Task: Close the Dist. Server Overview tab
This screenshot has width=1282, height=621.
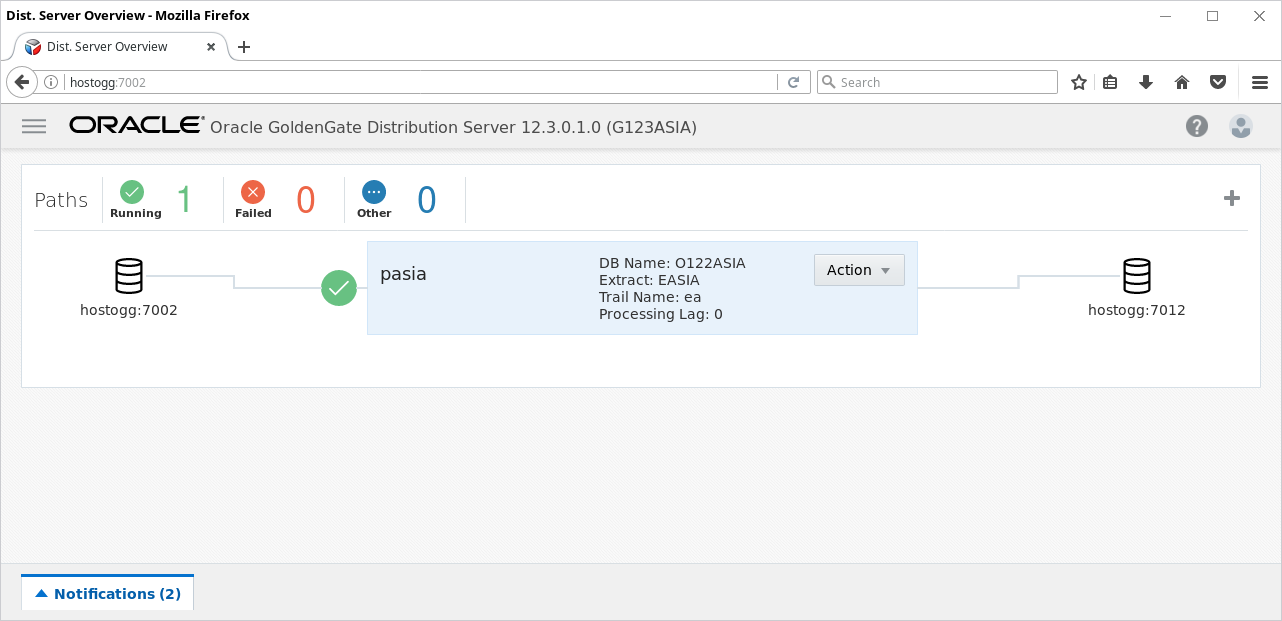Action: 211,47
